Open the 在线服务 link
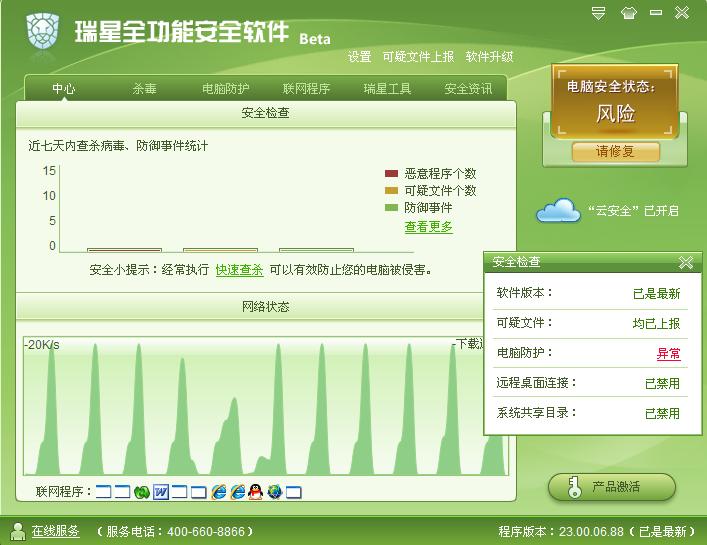Image resolution: width=707 pixels, height=545 pixels. click(x=55, y=531)
